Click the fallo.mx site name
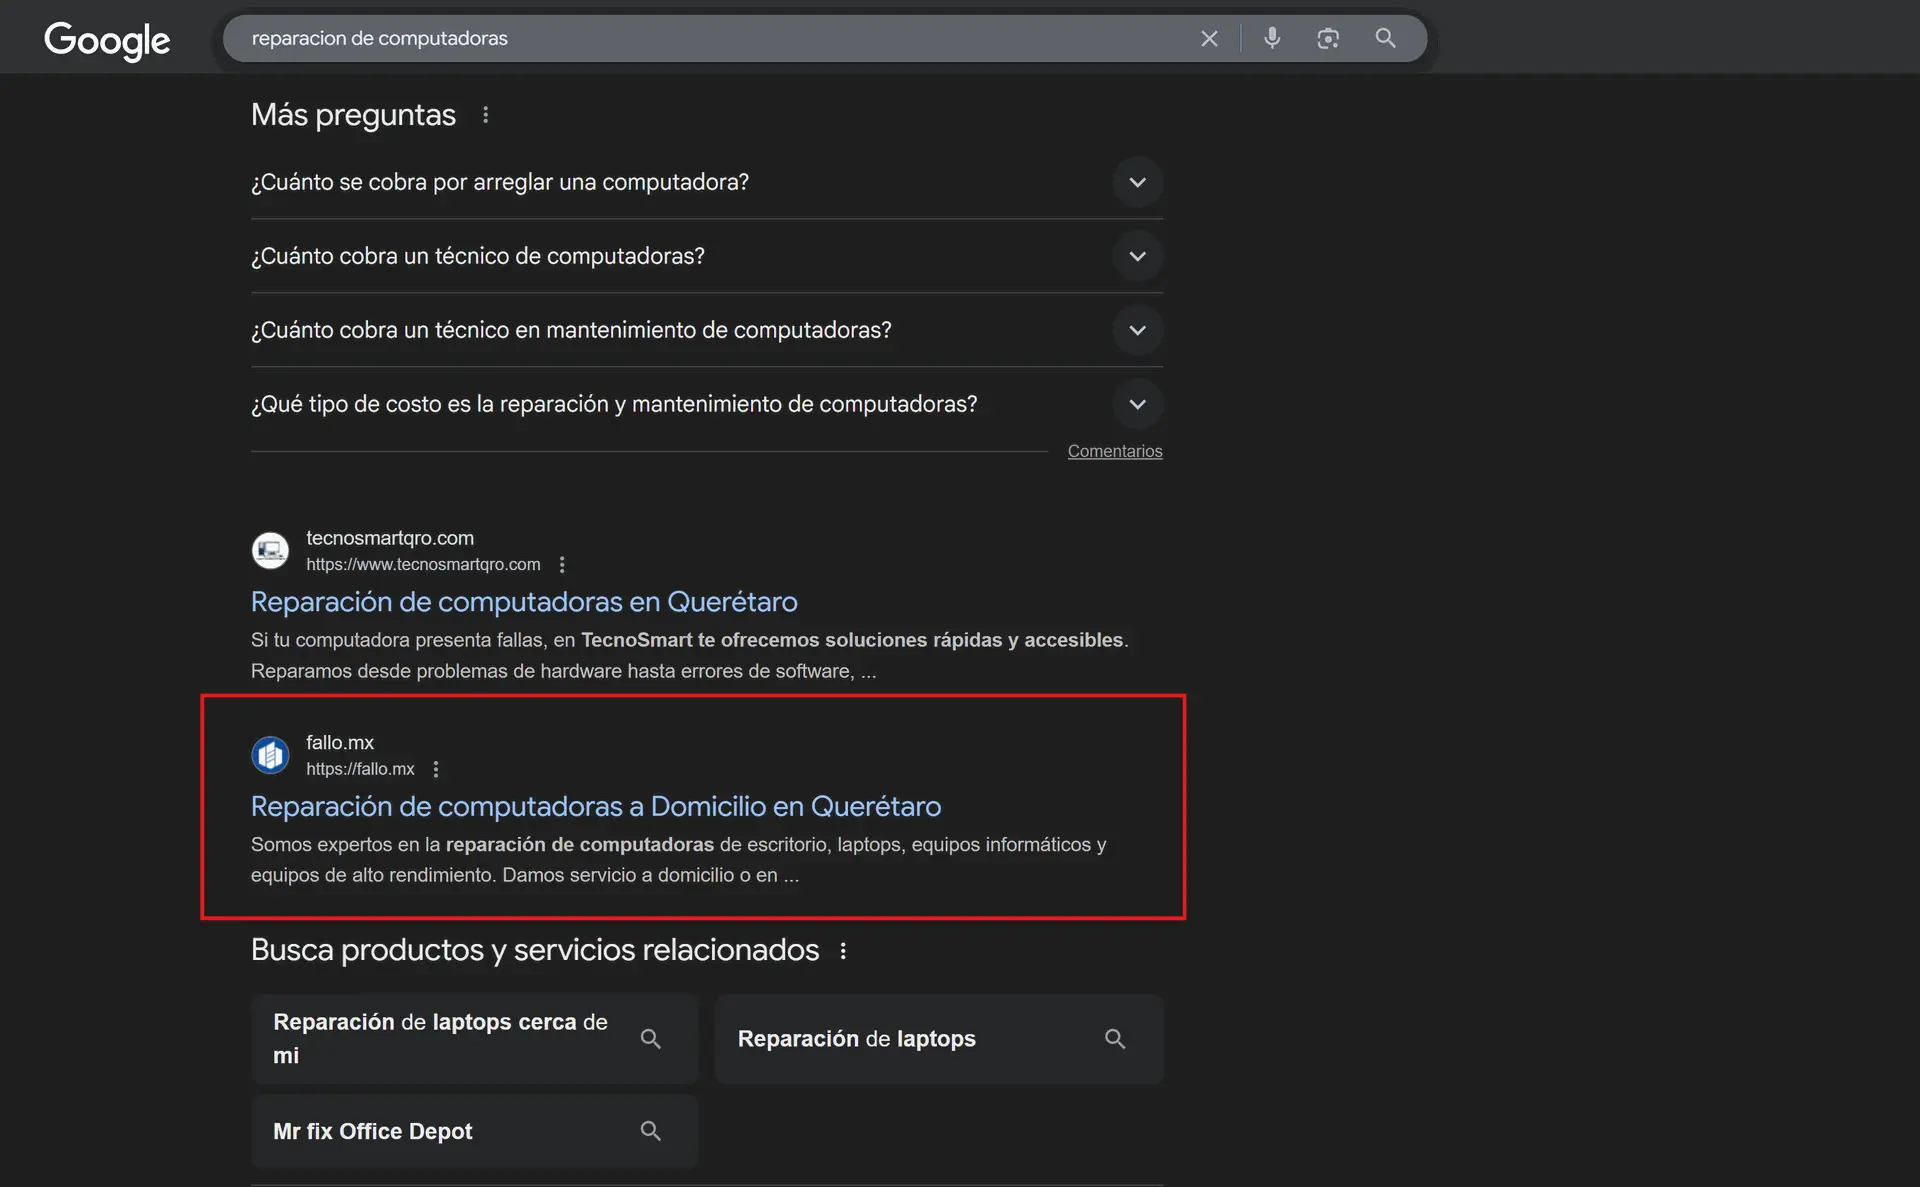Screen dimensions: 1920x1187 (x=340, y=743)
